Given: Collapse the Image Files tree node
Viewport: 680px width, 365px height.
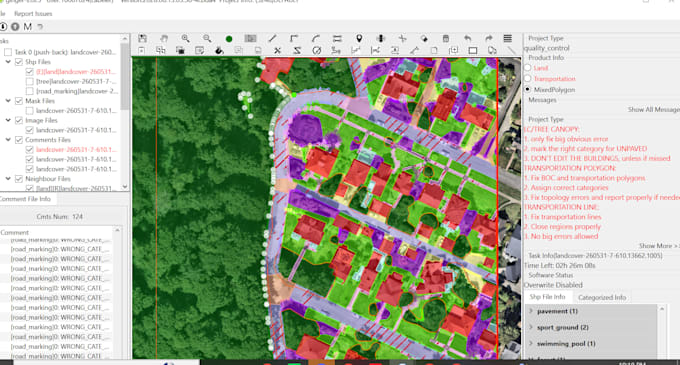Looking at the screenshot, I should coord(8,120).
